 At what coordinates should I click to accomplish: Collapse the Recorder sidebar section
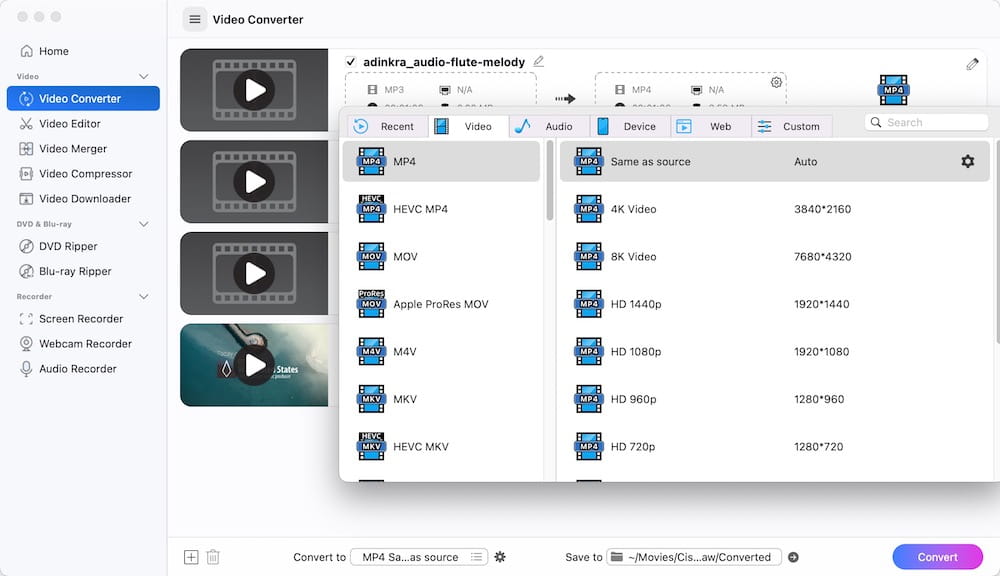click(x=143, y=297)
